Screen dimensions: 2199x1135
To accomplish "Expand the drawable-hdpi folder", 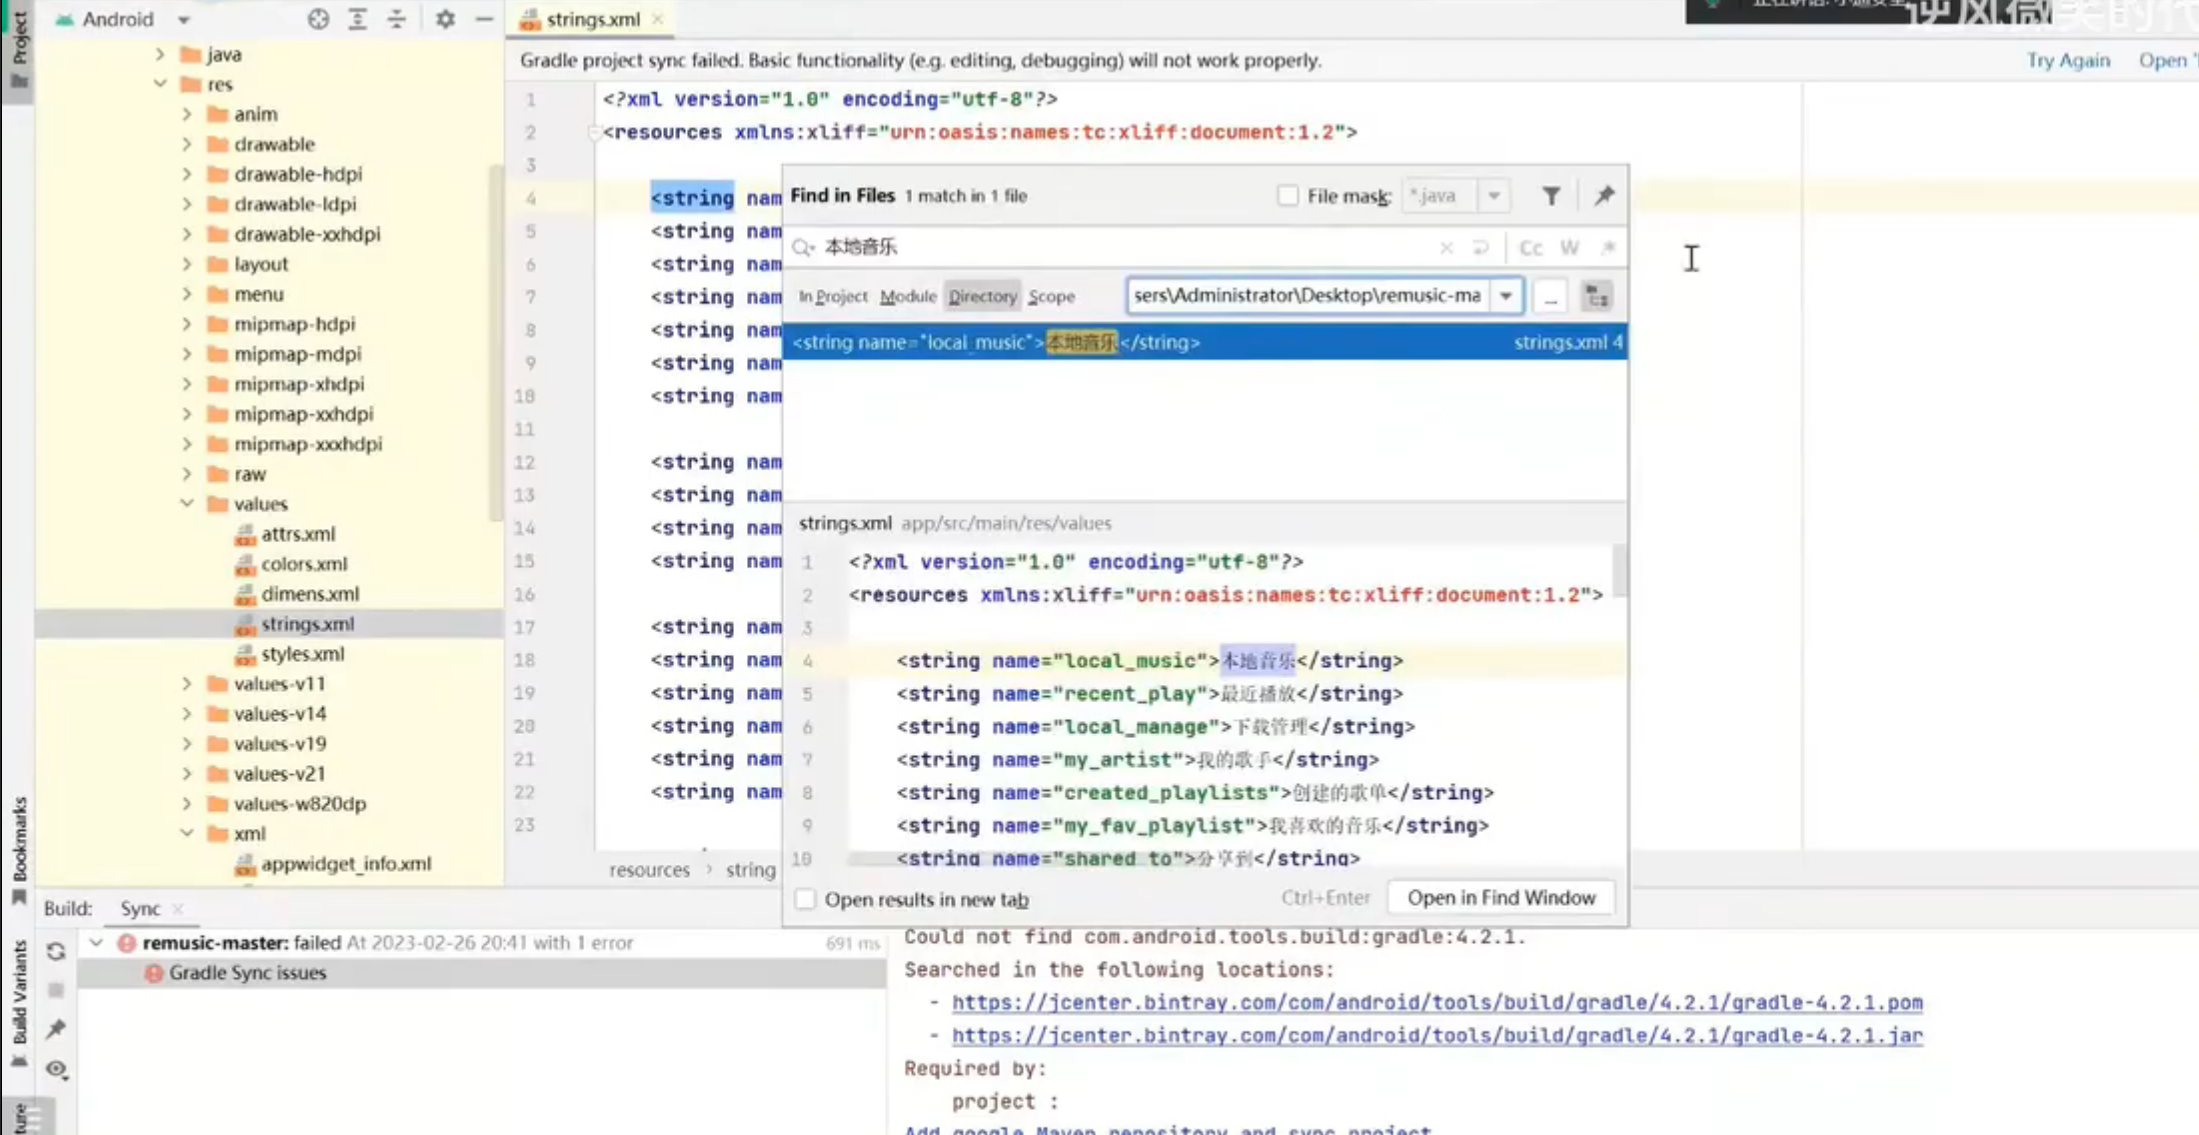I will click(x=187, y=174).
